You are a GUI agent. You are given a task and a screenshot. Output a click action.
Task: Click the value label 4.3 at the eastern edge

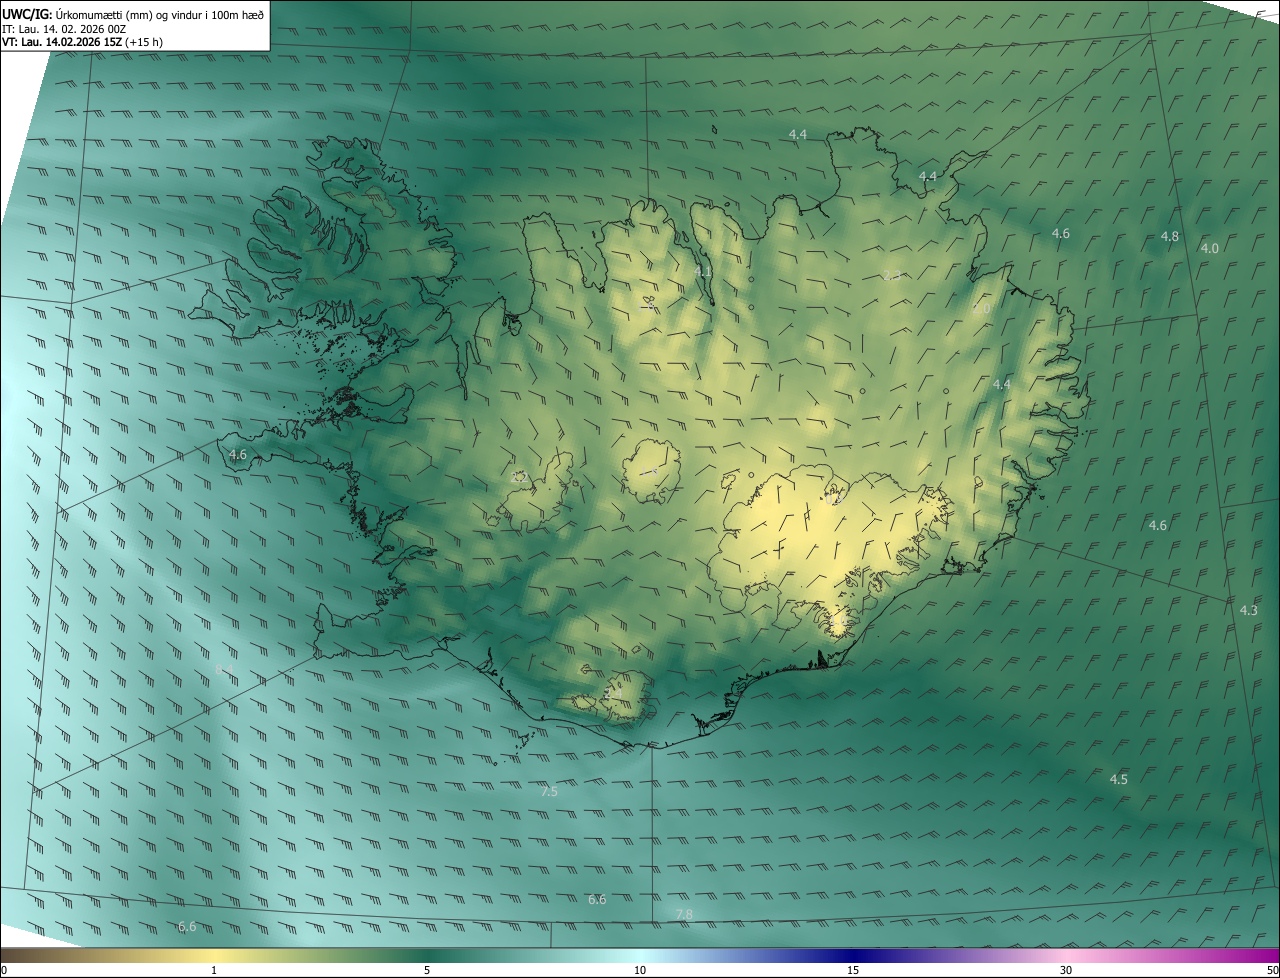[x=1249, y=610]
